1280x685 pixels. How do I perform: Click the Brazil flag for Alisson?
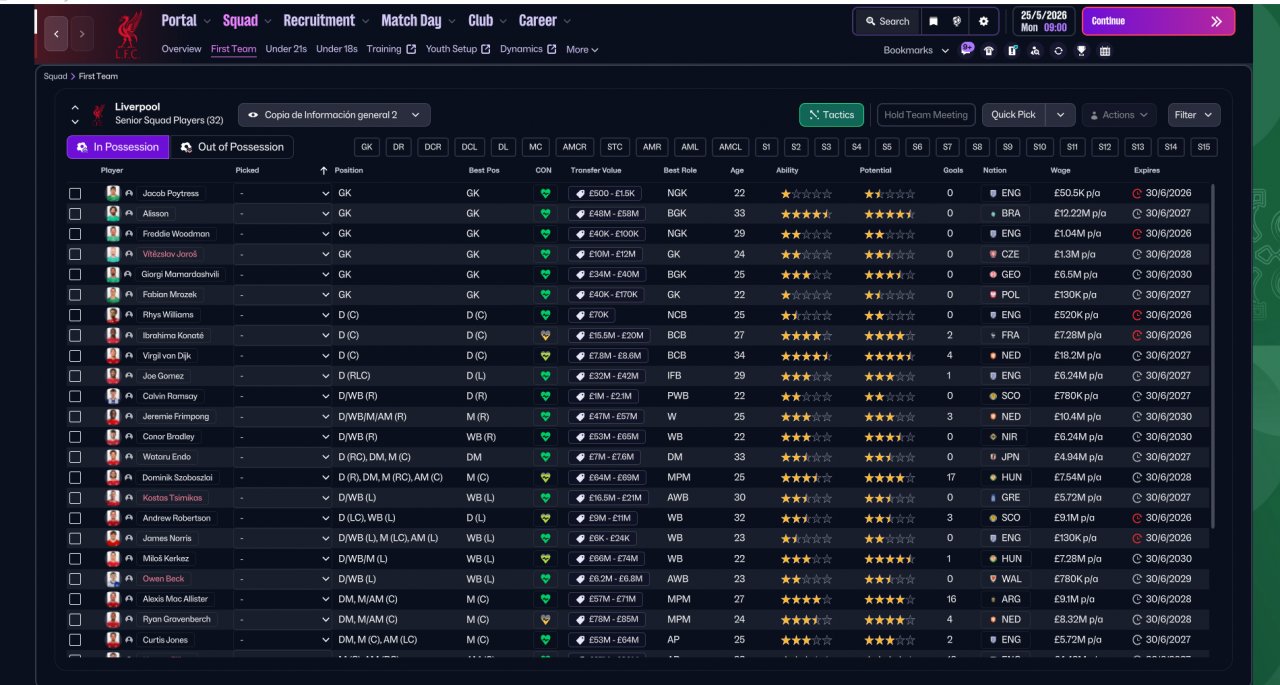(992, 214)
